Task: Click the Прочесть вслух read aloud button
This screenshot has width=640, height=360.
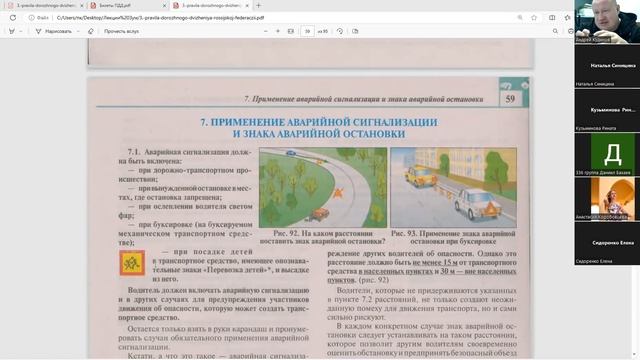Action: (x=121, y=31)
